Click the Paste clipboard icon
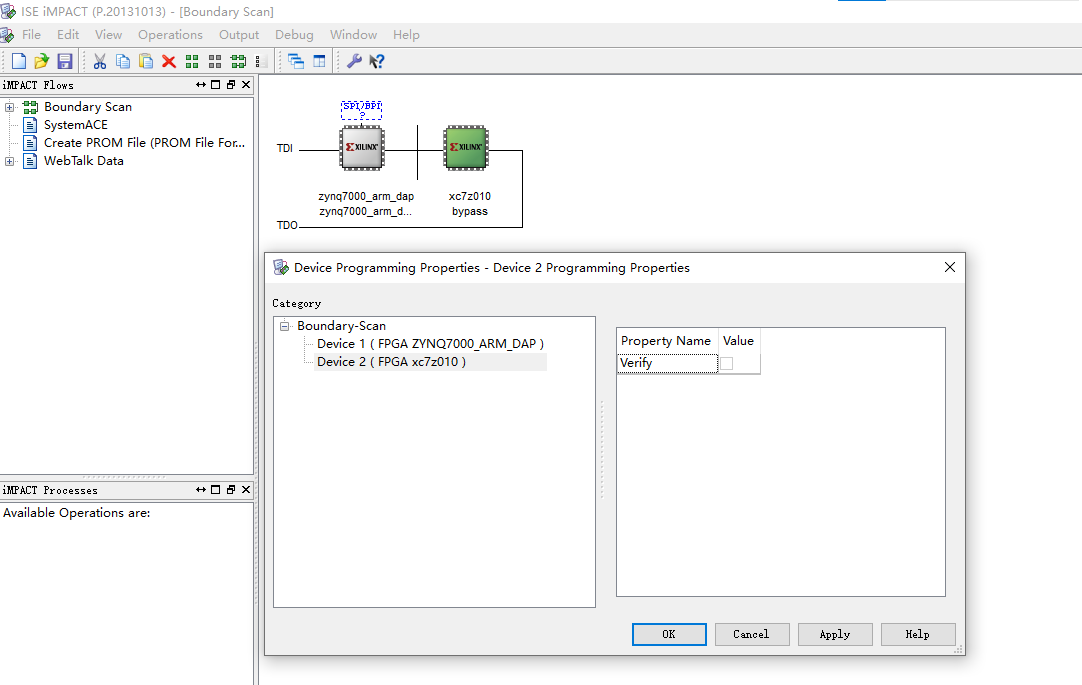 [146, 61]
